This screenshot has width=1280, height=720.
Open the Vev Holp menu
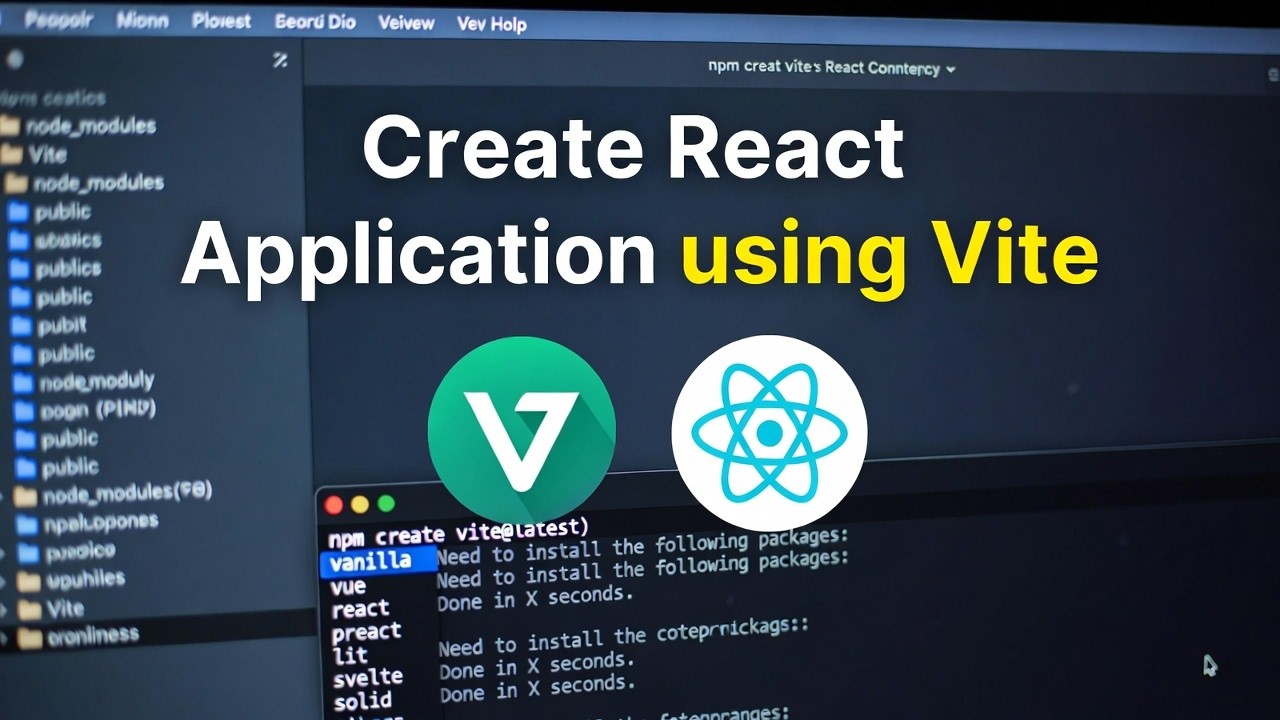[491, 24]
